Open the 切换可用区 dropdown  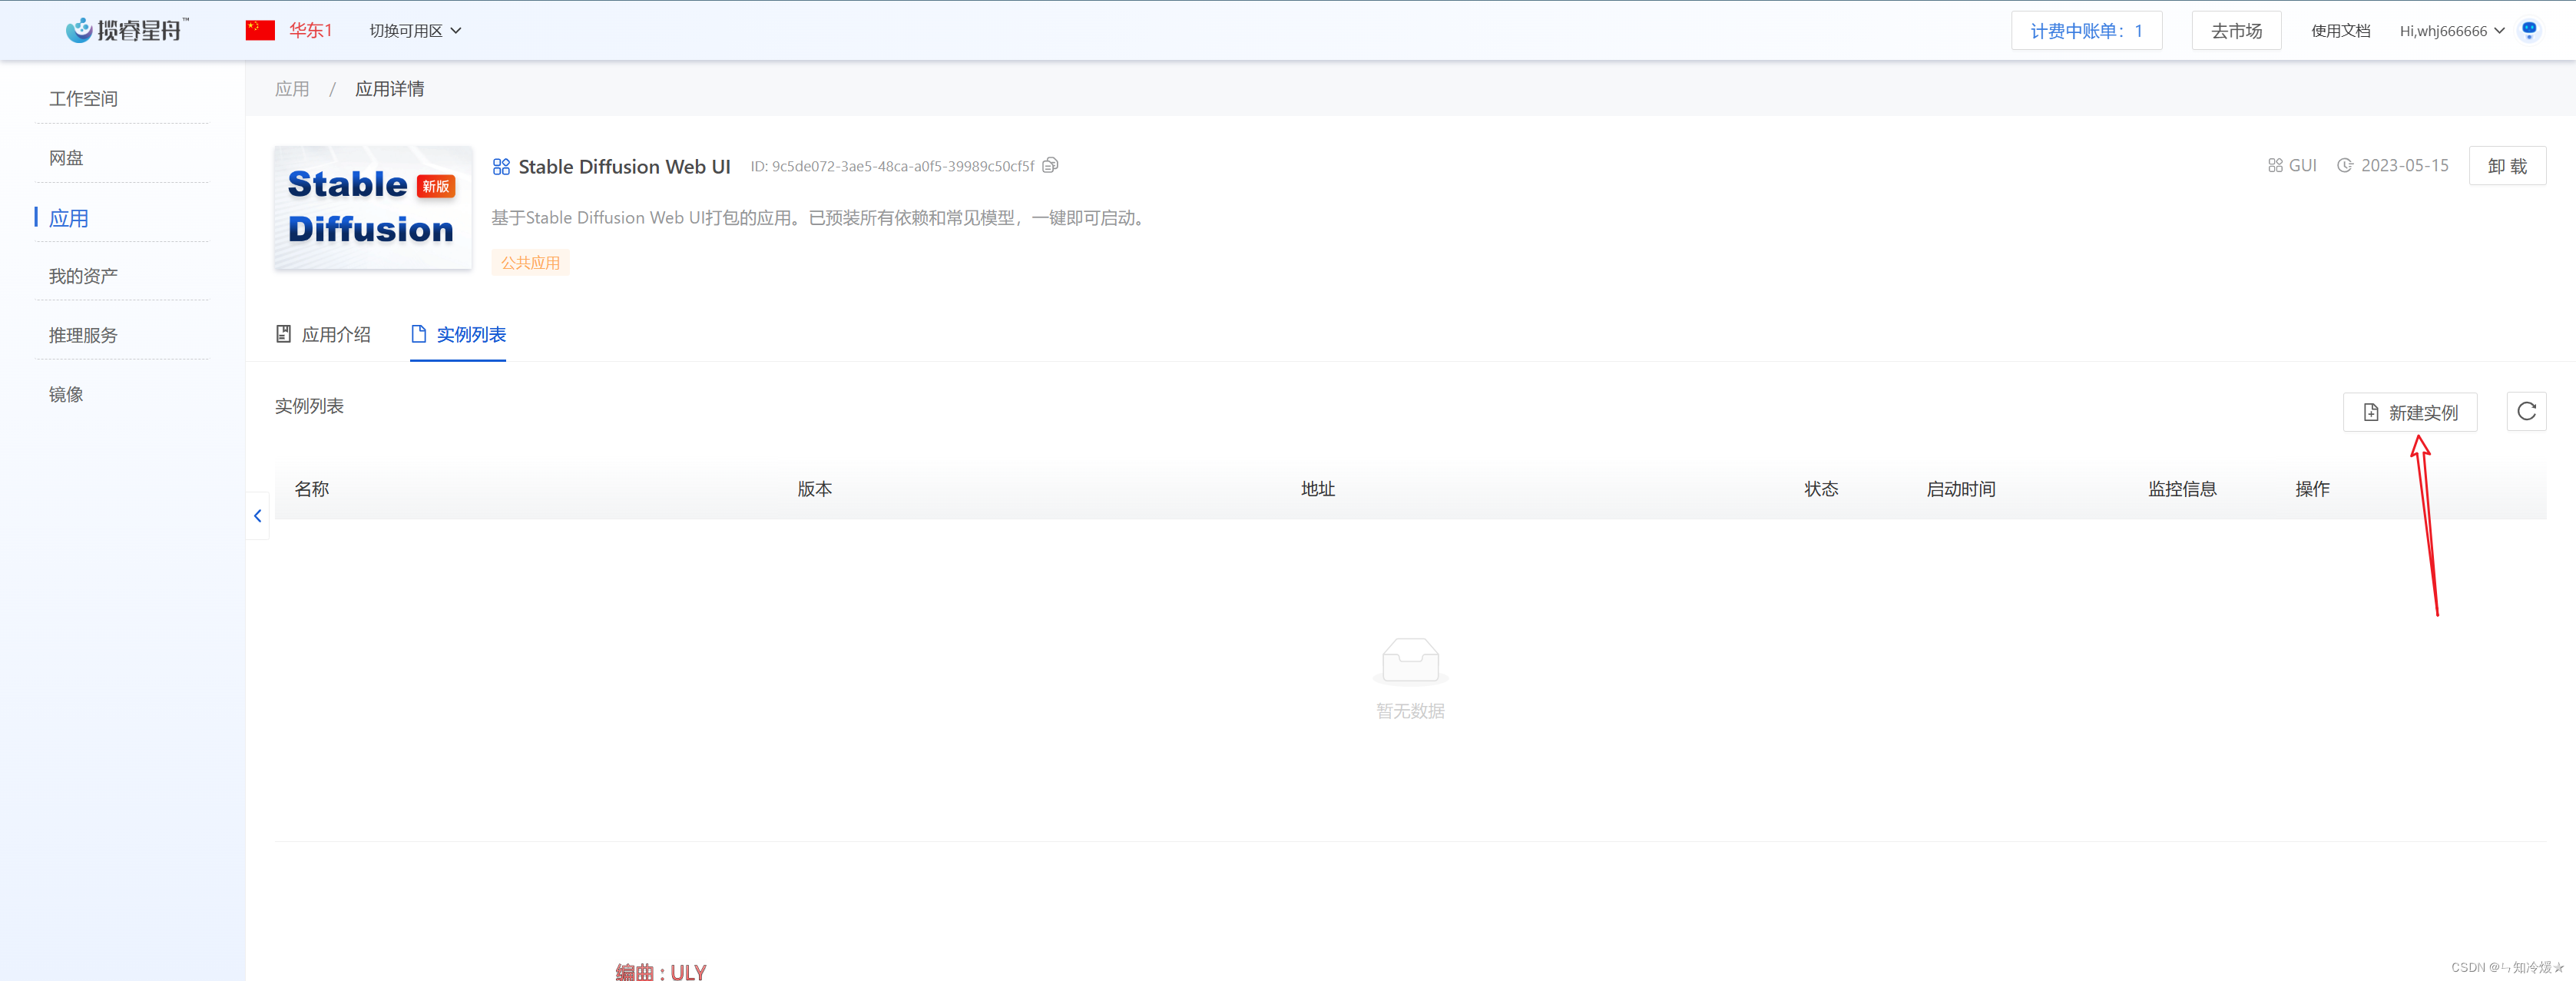click(415, 31)
